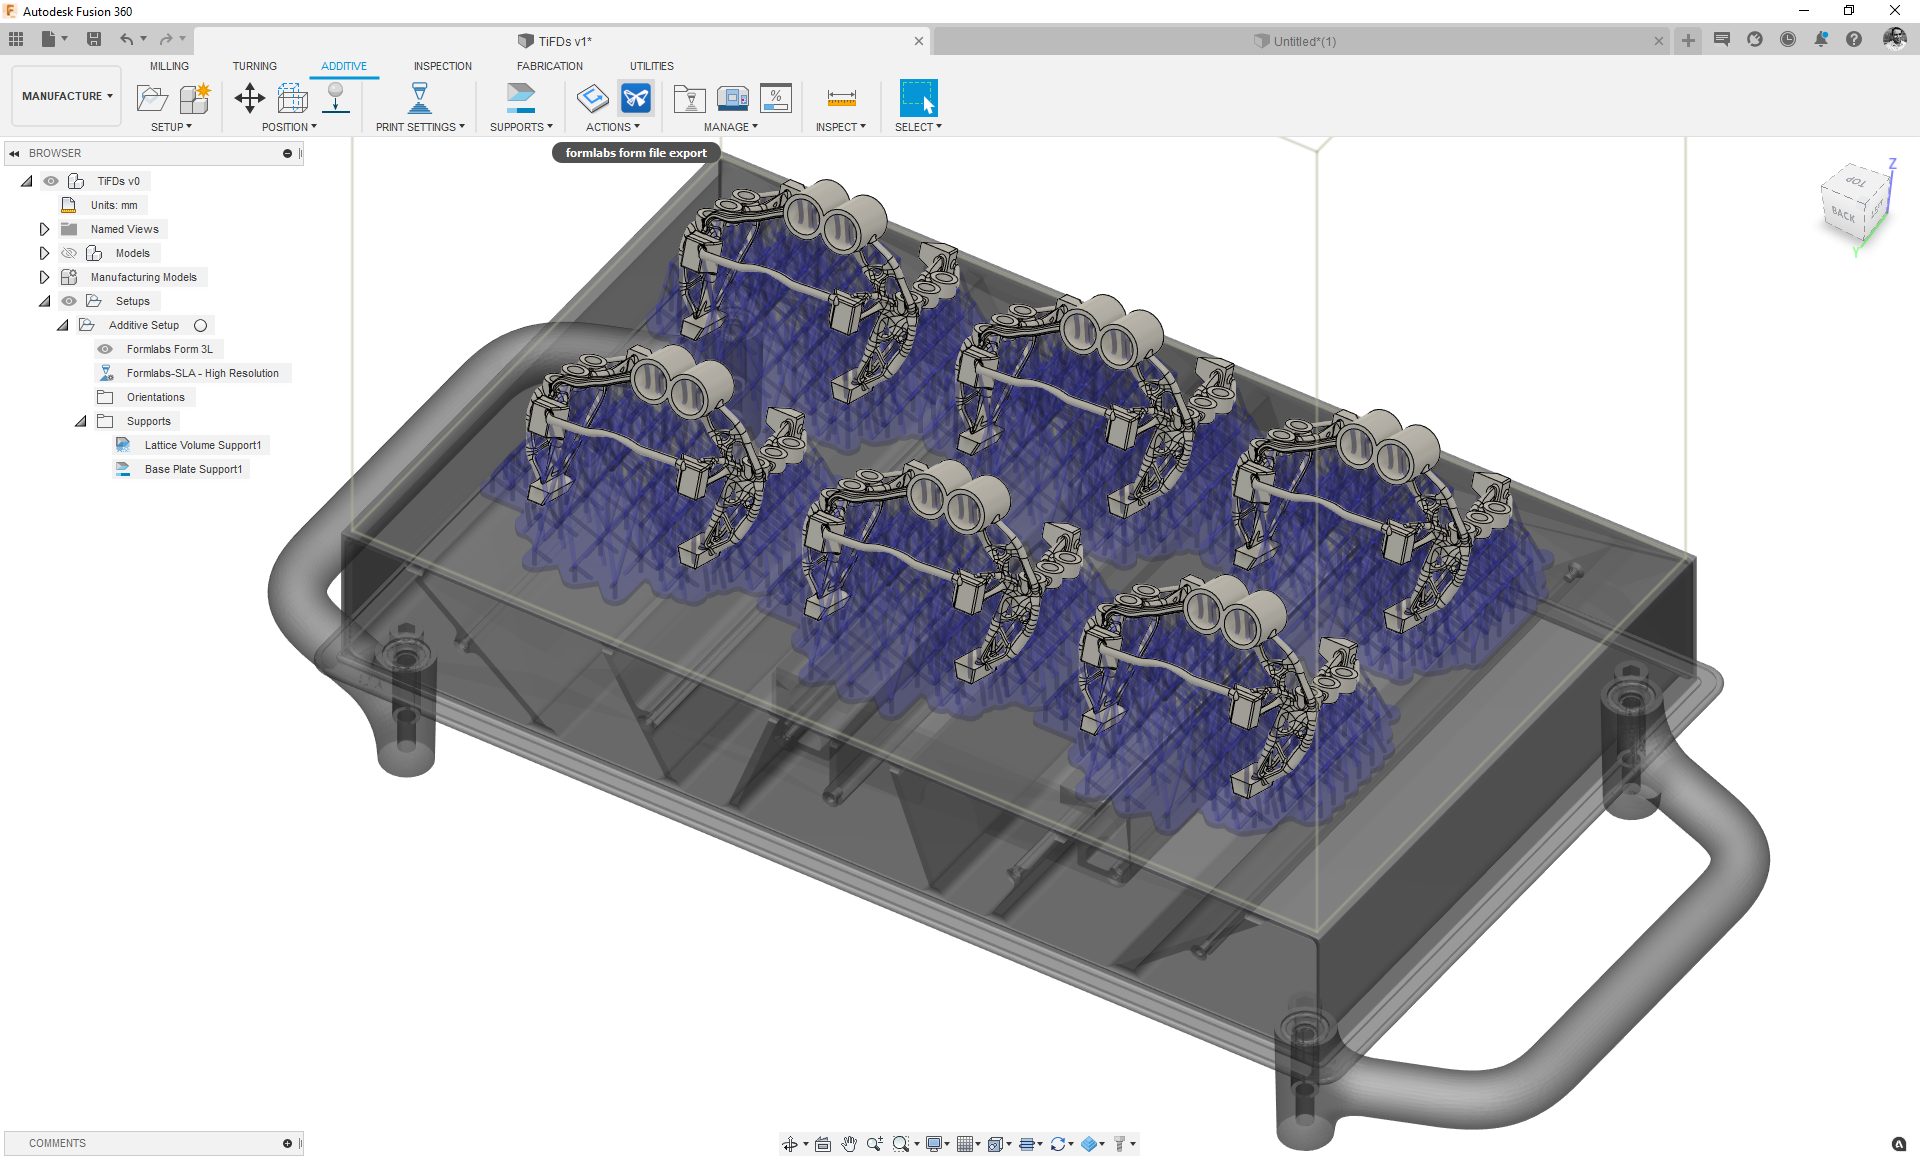Open the MANUFACTURE workspace dropdown
Image resolution: width=1920 pixels, height=1160 pixels.
(67, 96)
